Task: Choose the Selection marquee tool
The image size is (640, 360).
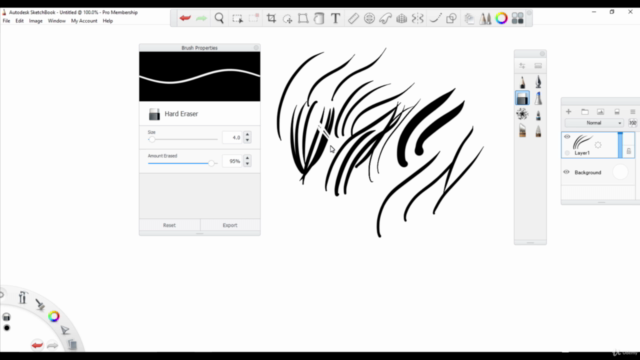Action: tap(237, 18)
